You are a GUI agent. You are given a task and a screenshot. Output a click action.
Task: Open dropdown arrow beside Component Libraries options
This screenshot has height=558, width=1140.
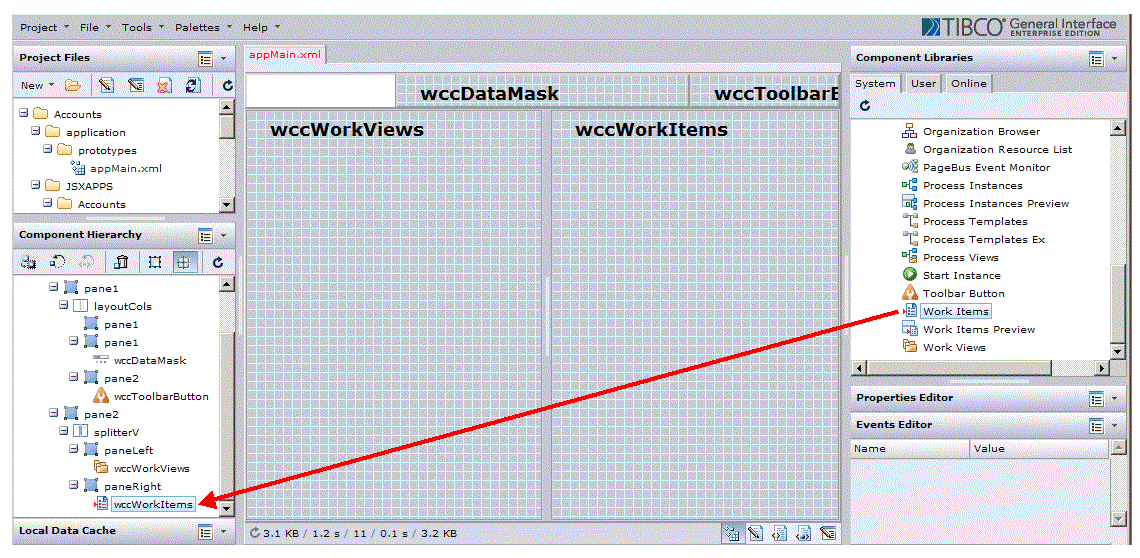(1115, 58)
